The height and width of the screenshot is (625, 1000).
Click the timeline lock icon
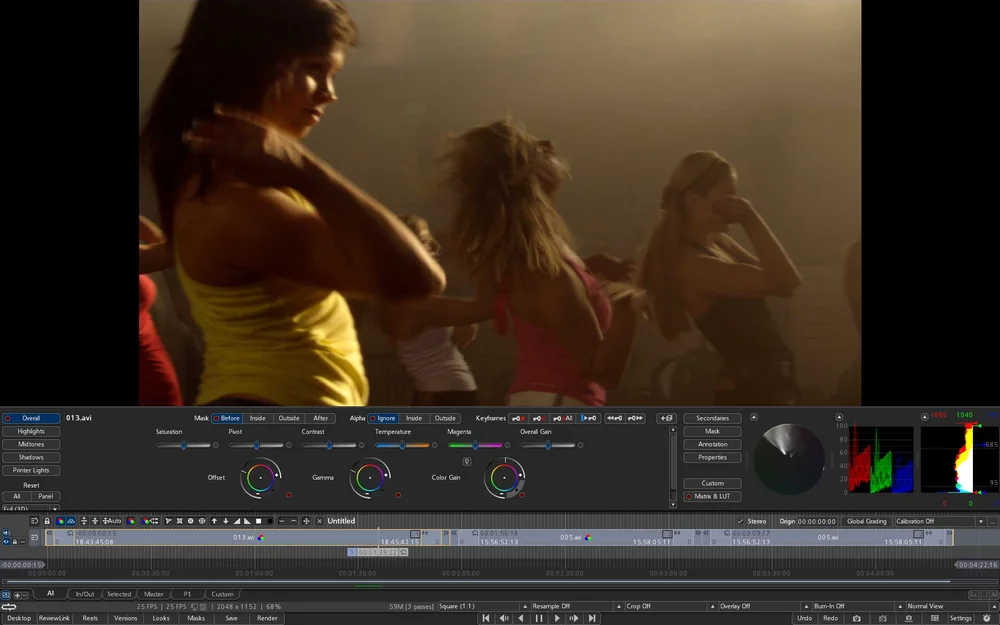point(47,521)
